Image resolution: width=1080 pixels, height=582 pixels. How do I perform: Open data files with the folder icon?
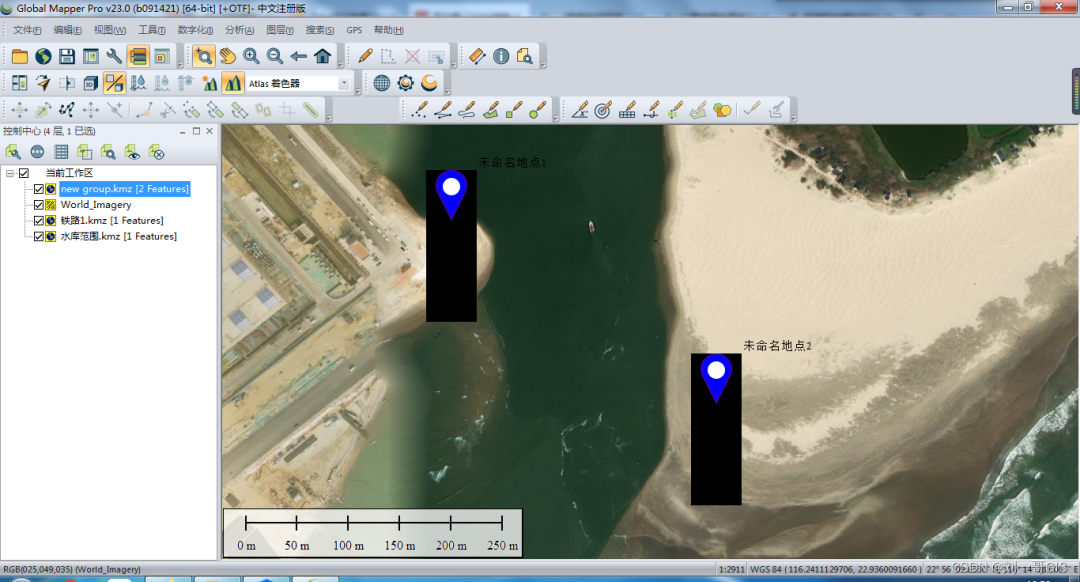click(19, 56)
